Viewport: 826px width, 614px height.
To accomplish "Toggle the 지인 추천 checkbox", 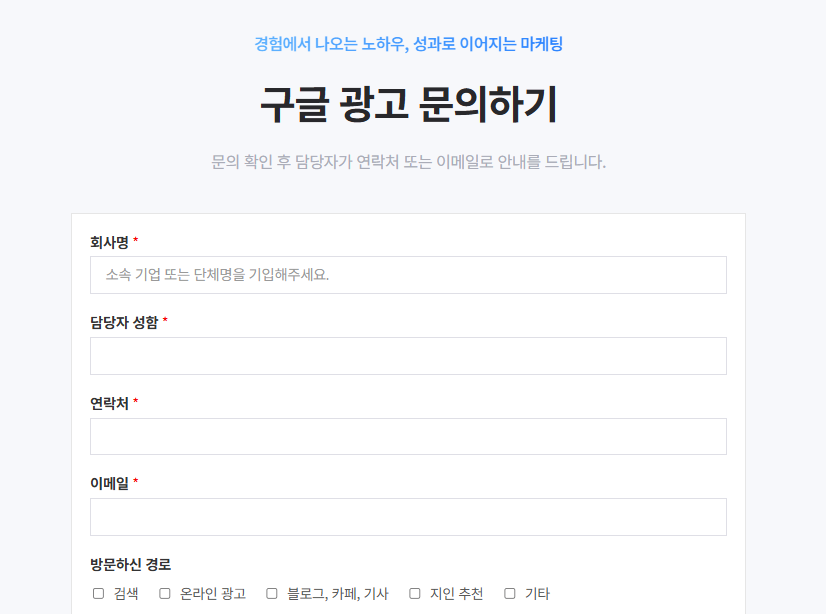I will [415, 593].
